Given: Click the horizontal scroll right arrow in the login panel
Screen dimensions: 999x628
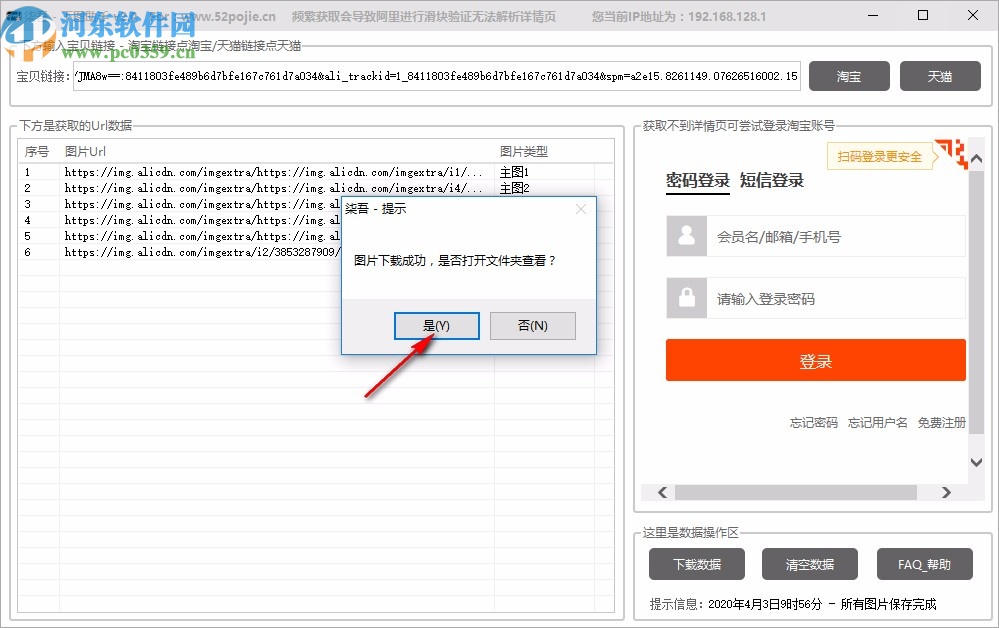Looking at the screenshot, I should (x=946, y=492).
